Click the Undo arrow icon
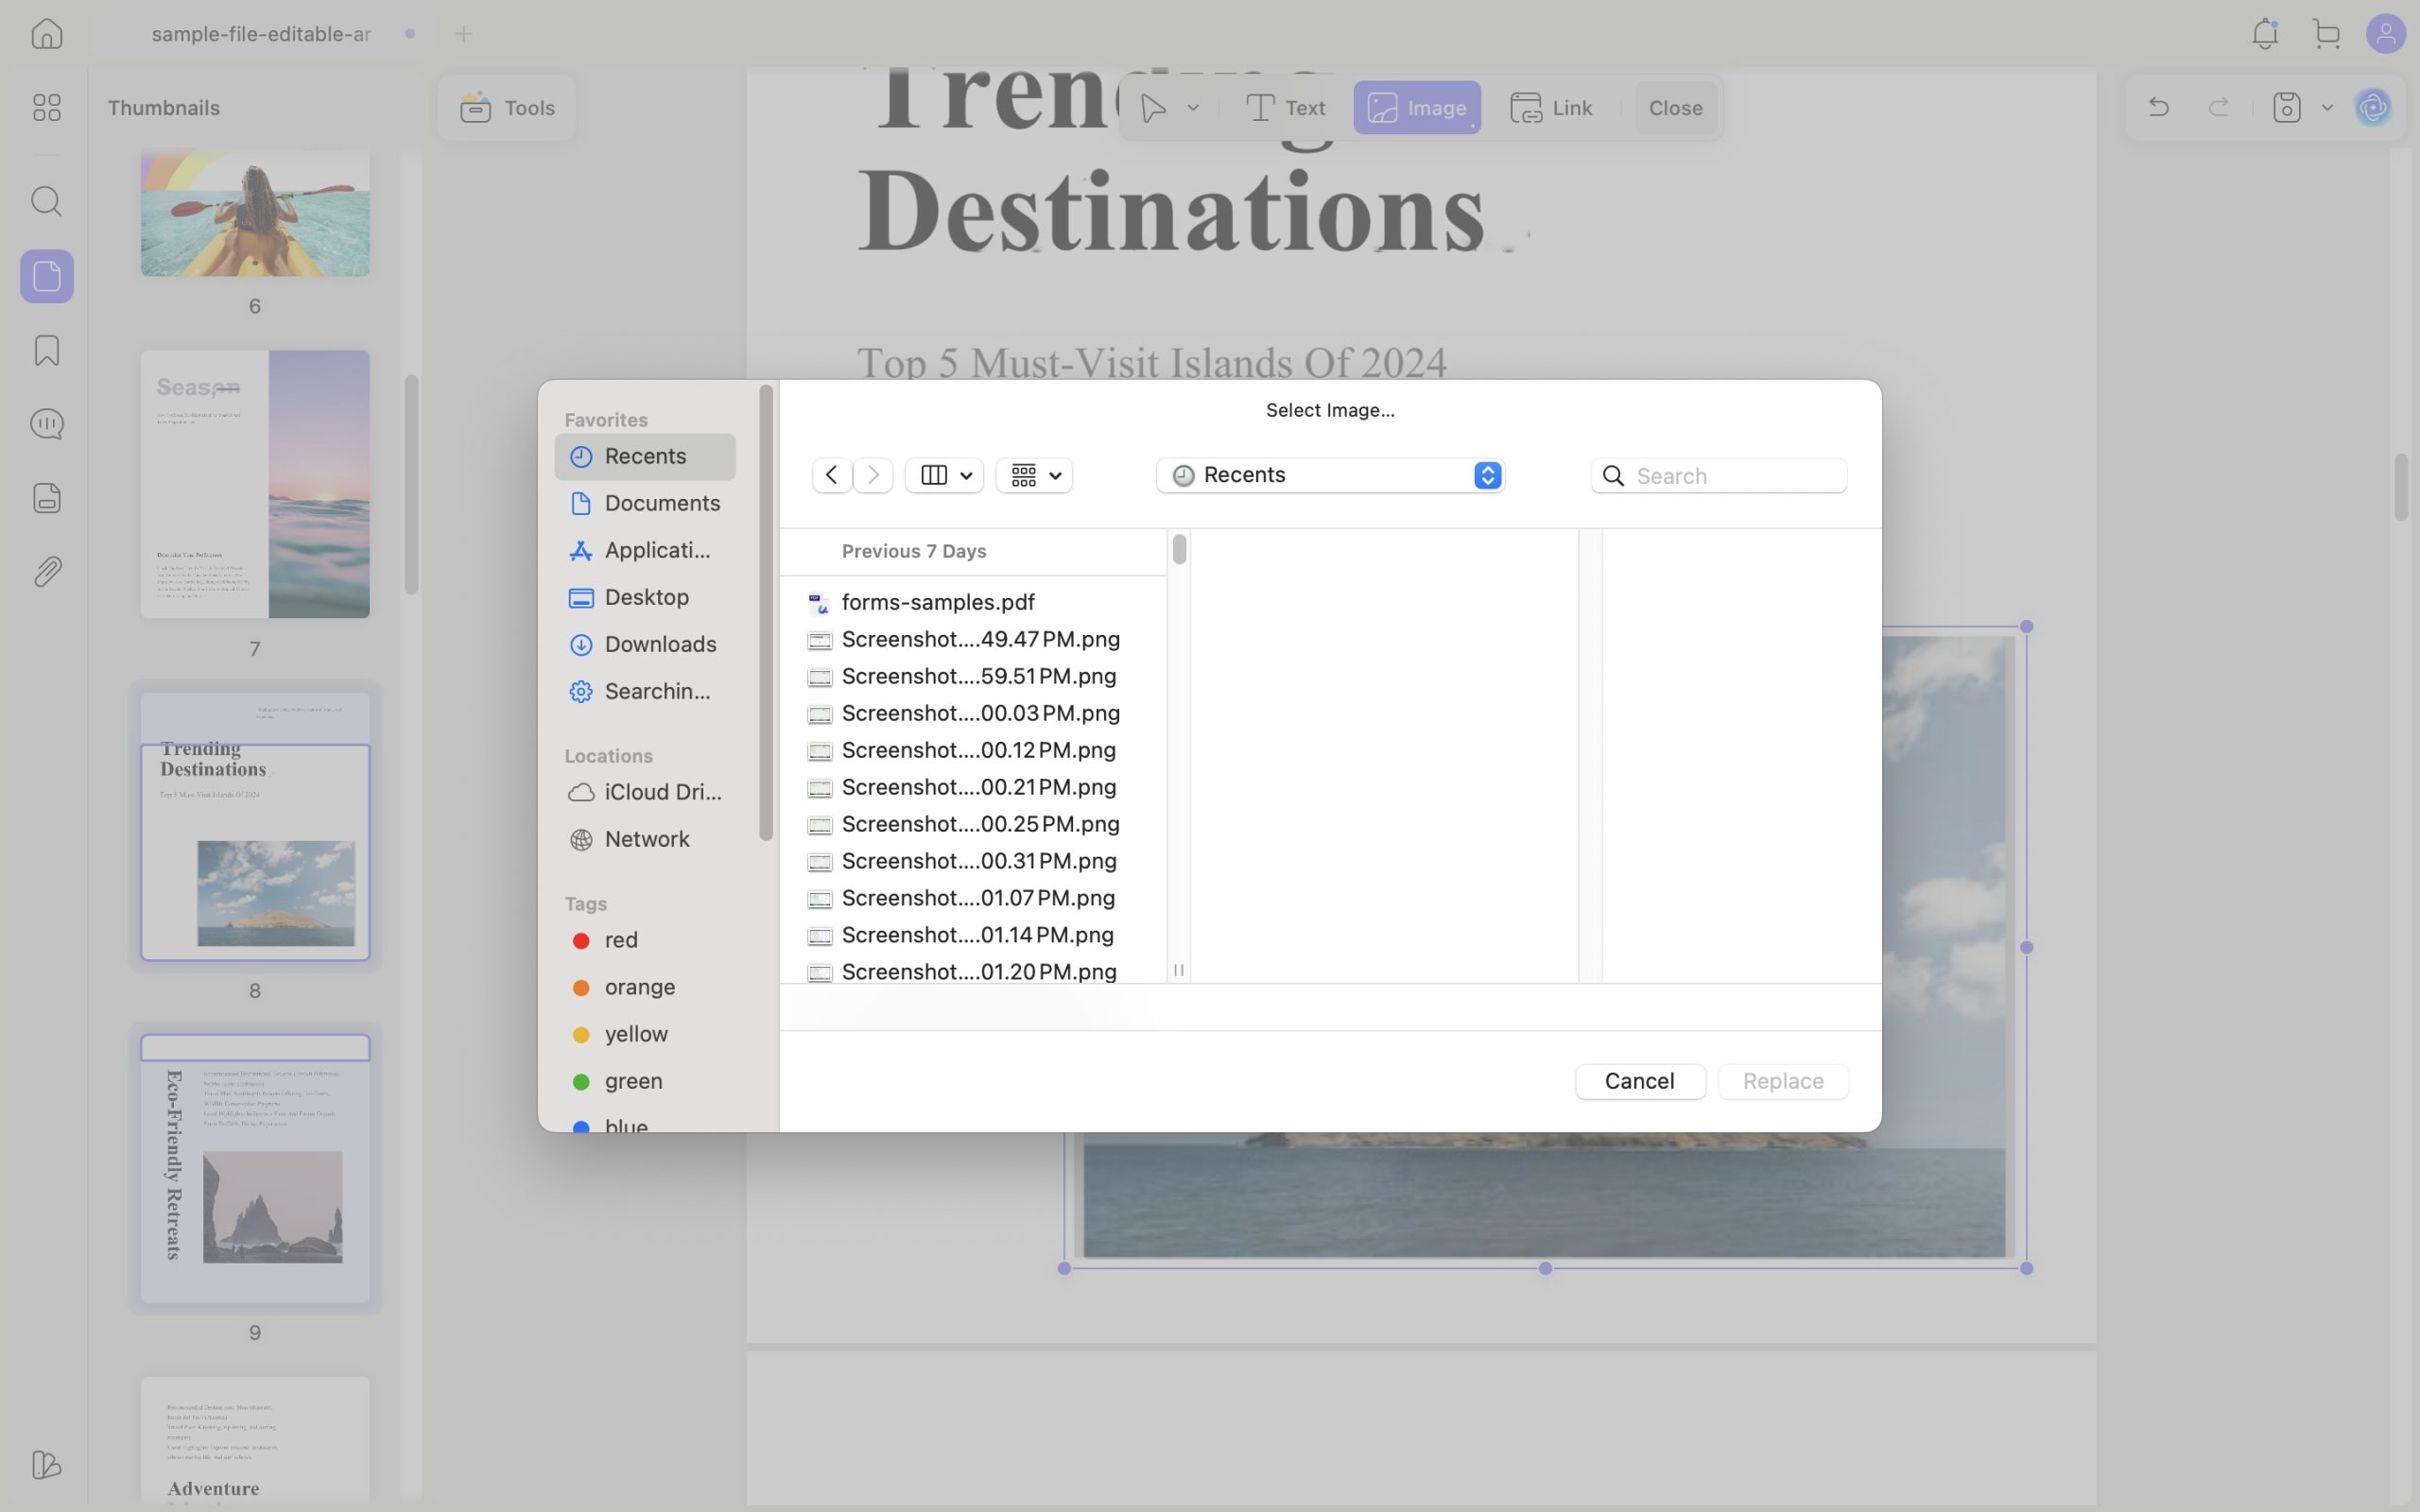 click(2158, 107)
